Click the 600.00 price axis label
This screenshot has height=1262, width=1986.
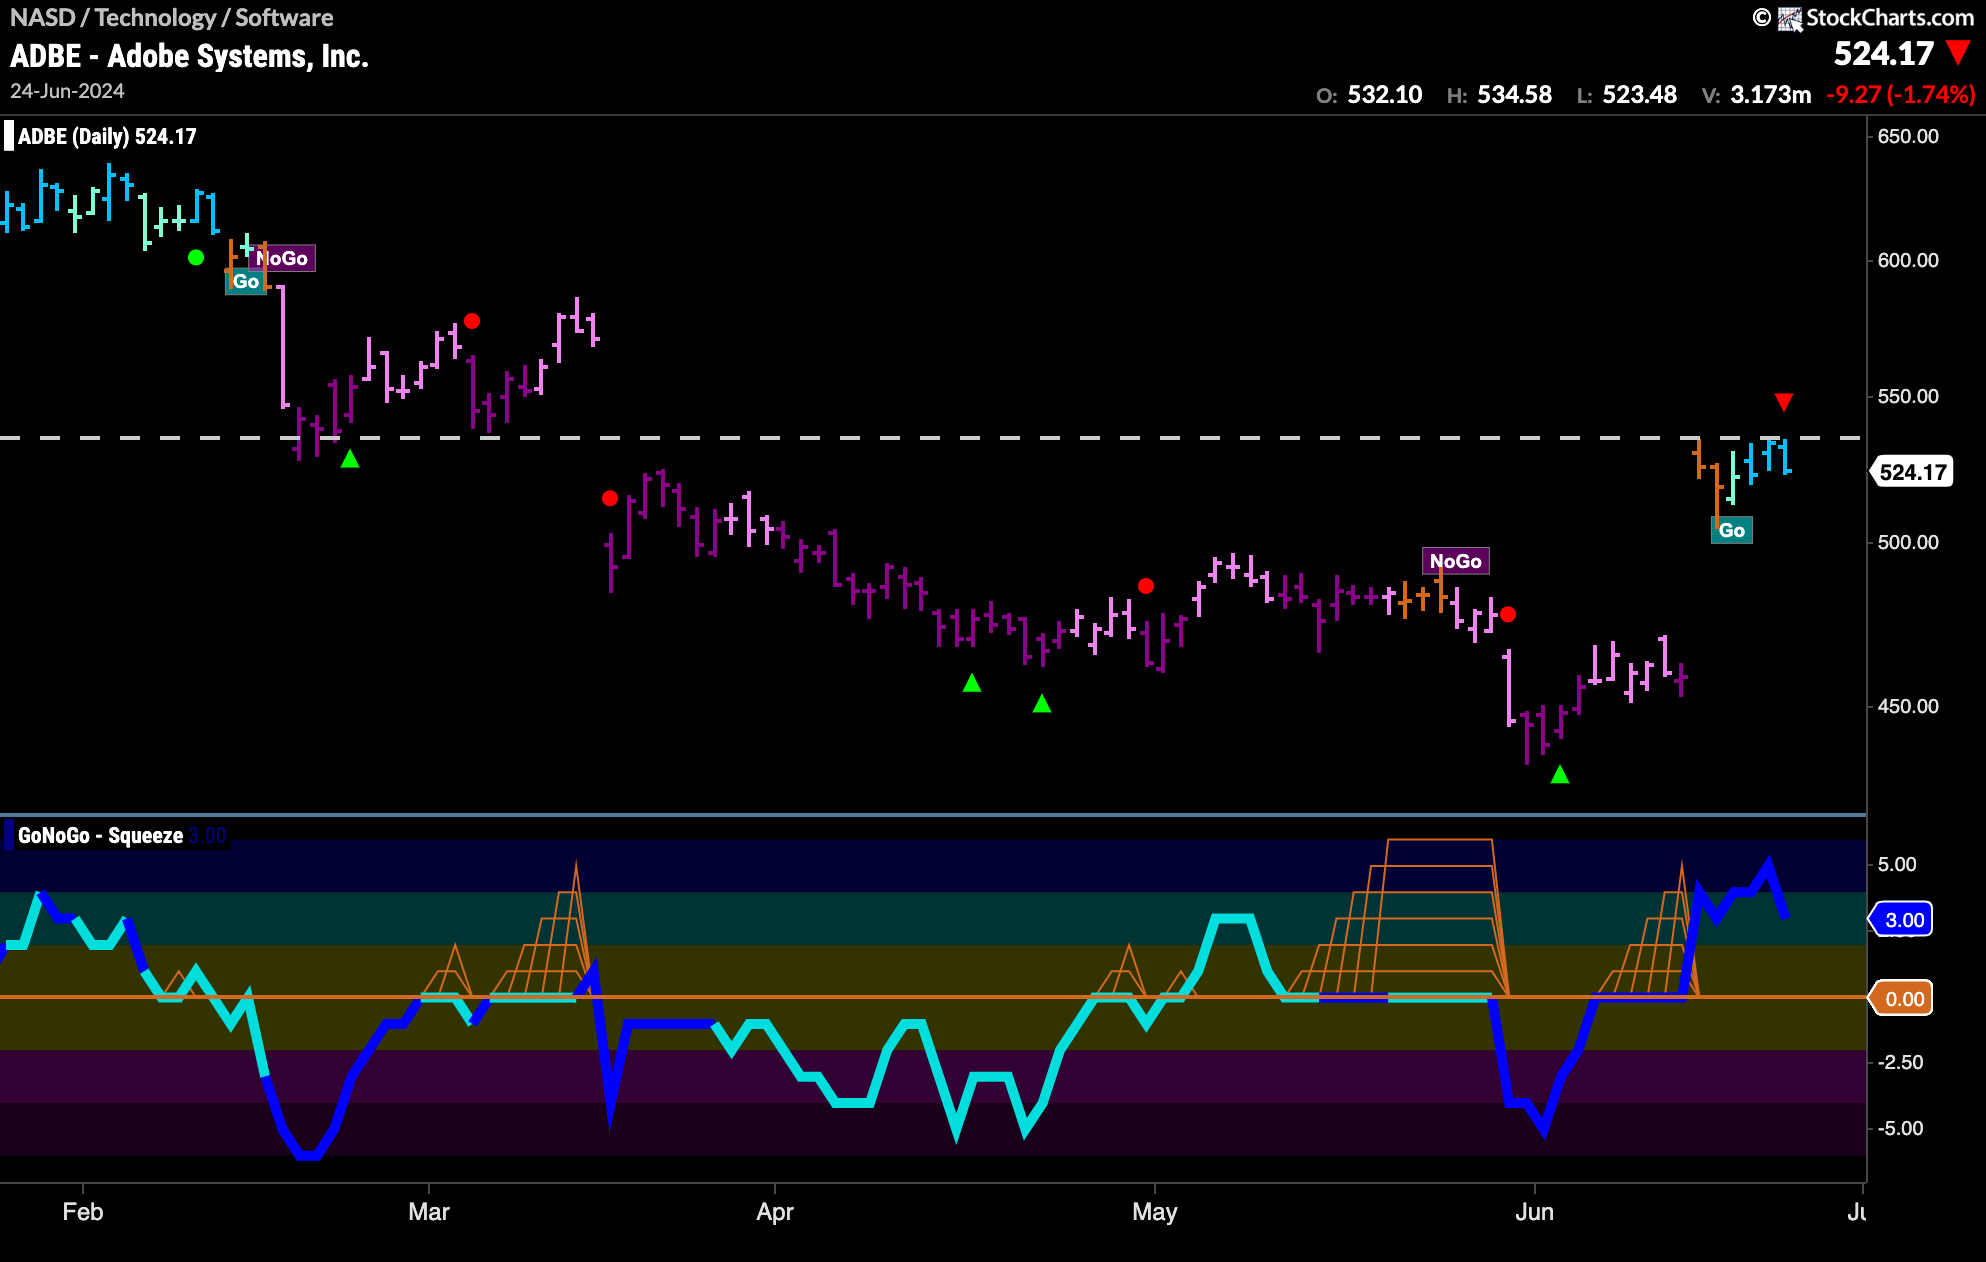(1908, 260)
